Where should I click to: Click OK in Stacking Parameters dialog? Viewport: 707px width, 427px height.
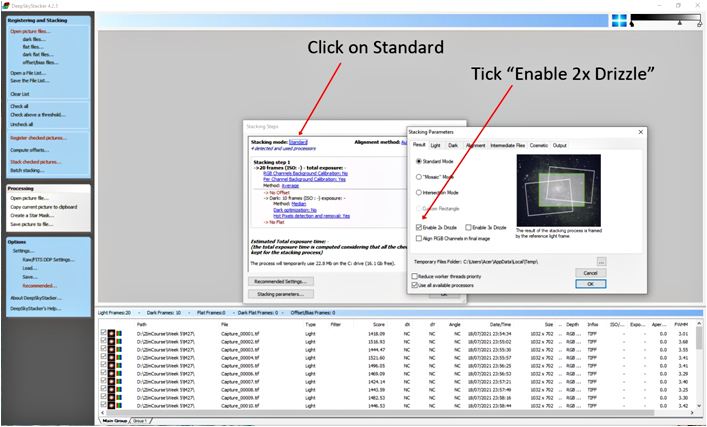coord(591,284)
